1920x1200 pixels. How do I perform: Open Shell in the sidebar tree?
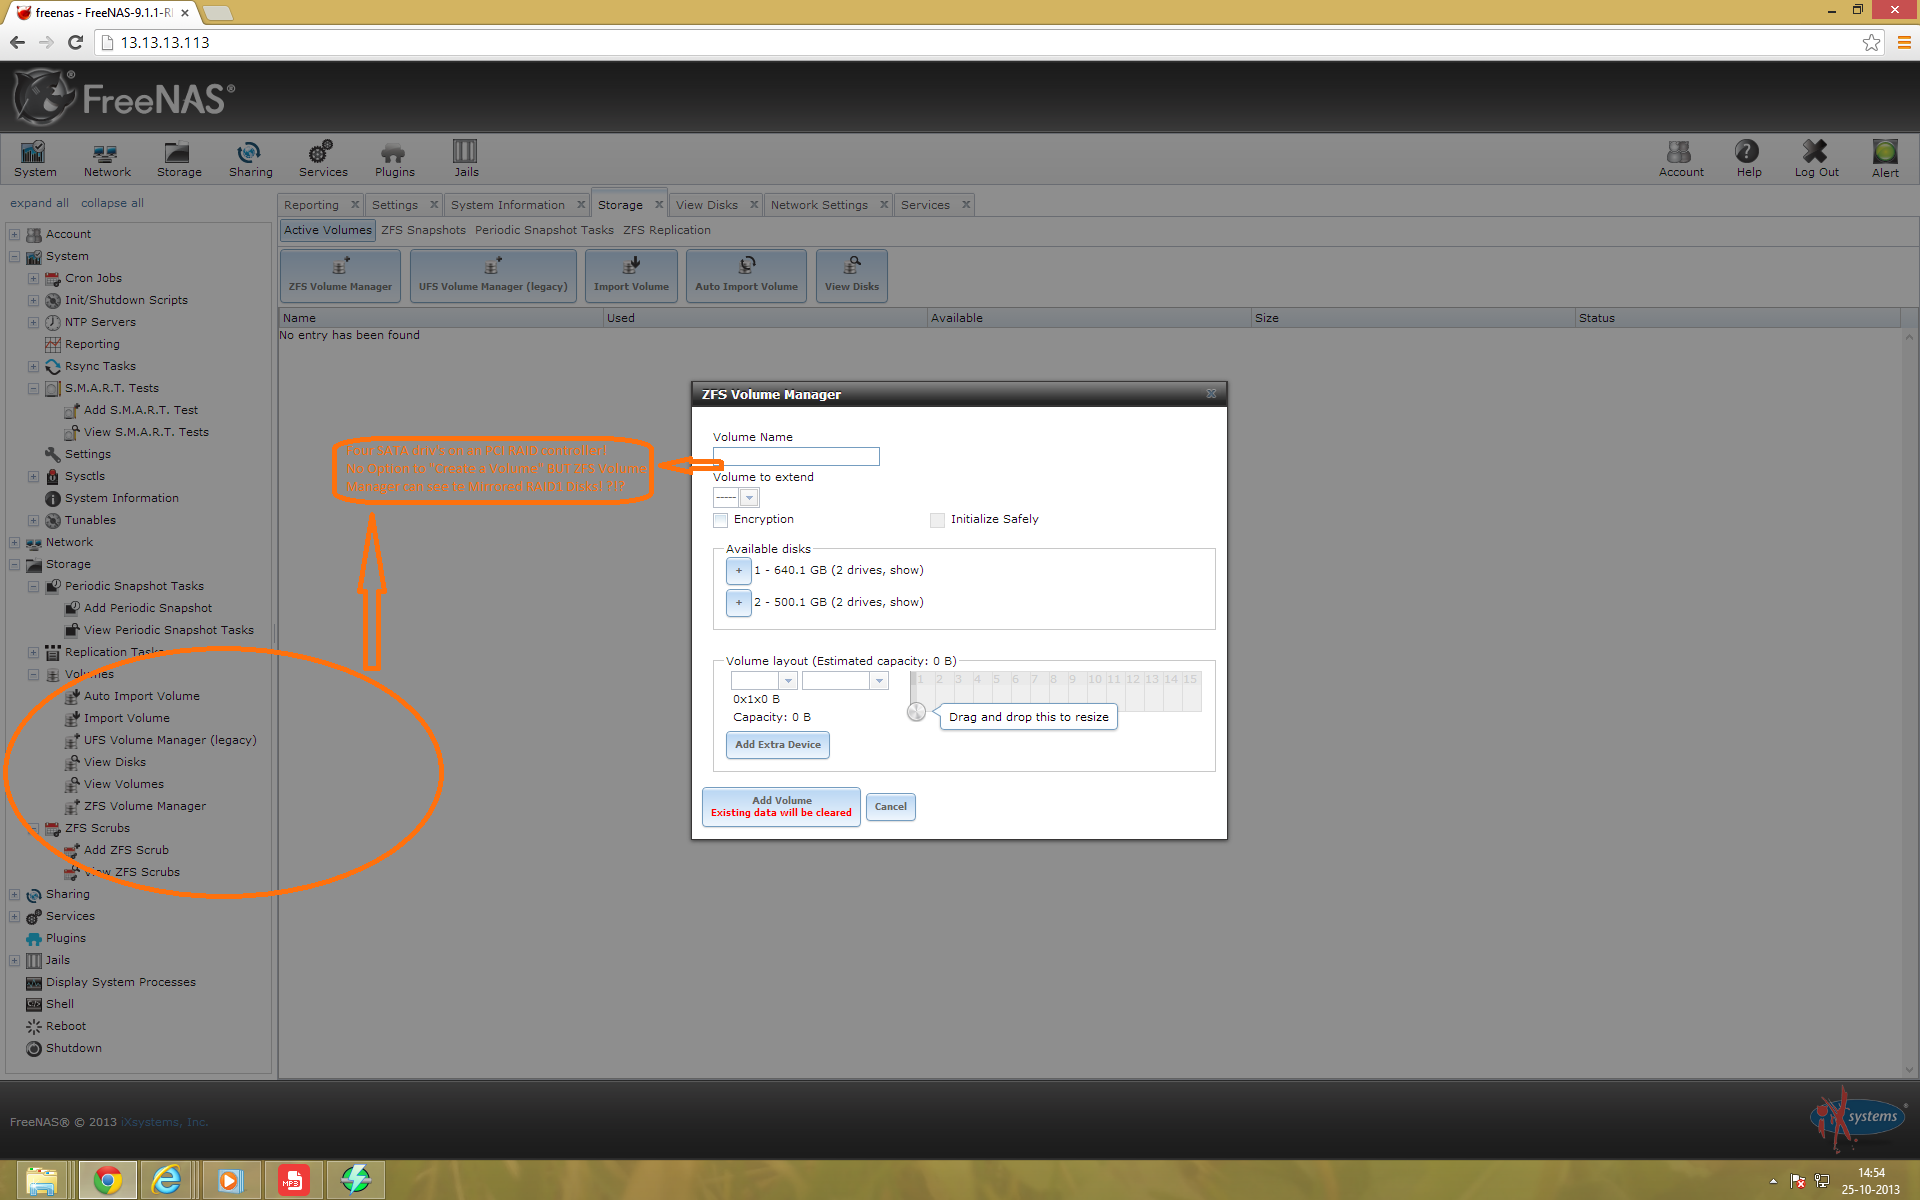click(x=59, y=1004)
